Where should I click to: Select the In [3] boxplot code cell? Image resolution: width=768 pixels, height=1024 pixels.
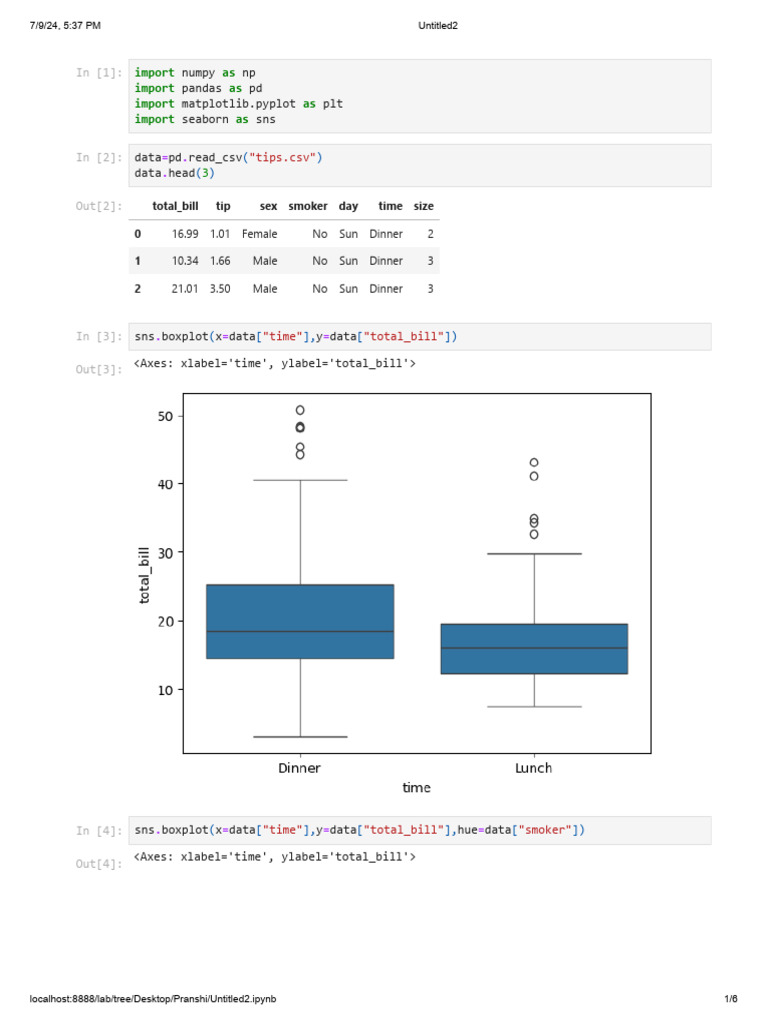pyautogui.click(x=420, y=336)
